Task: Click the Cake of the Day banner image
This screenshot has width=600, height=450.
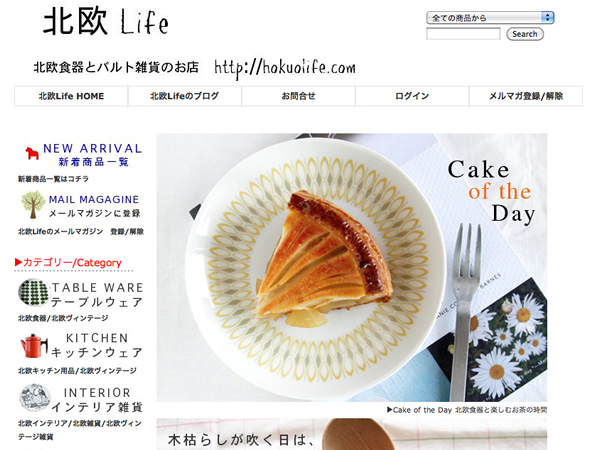Action: pyautogui.click(x=352, y=267)
